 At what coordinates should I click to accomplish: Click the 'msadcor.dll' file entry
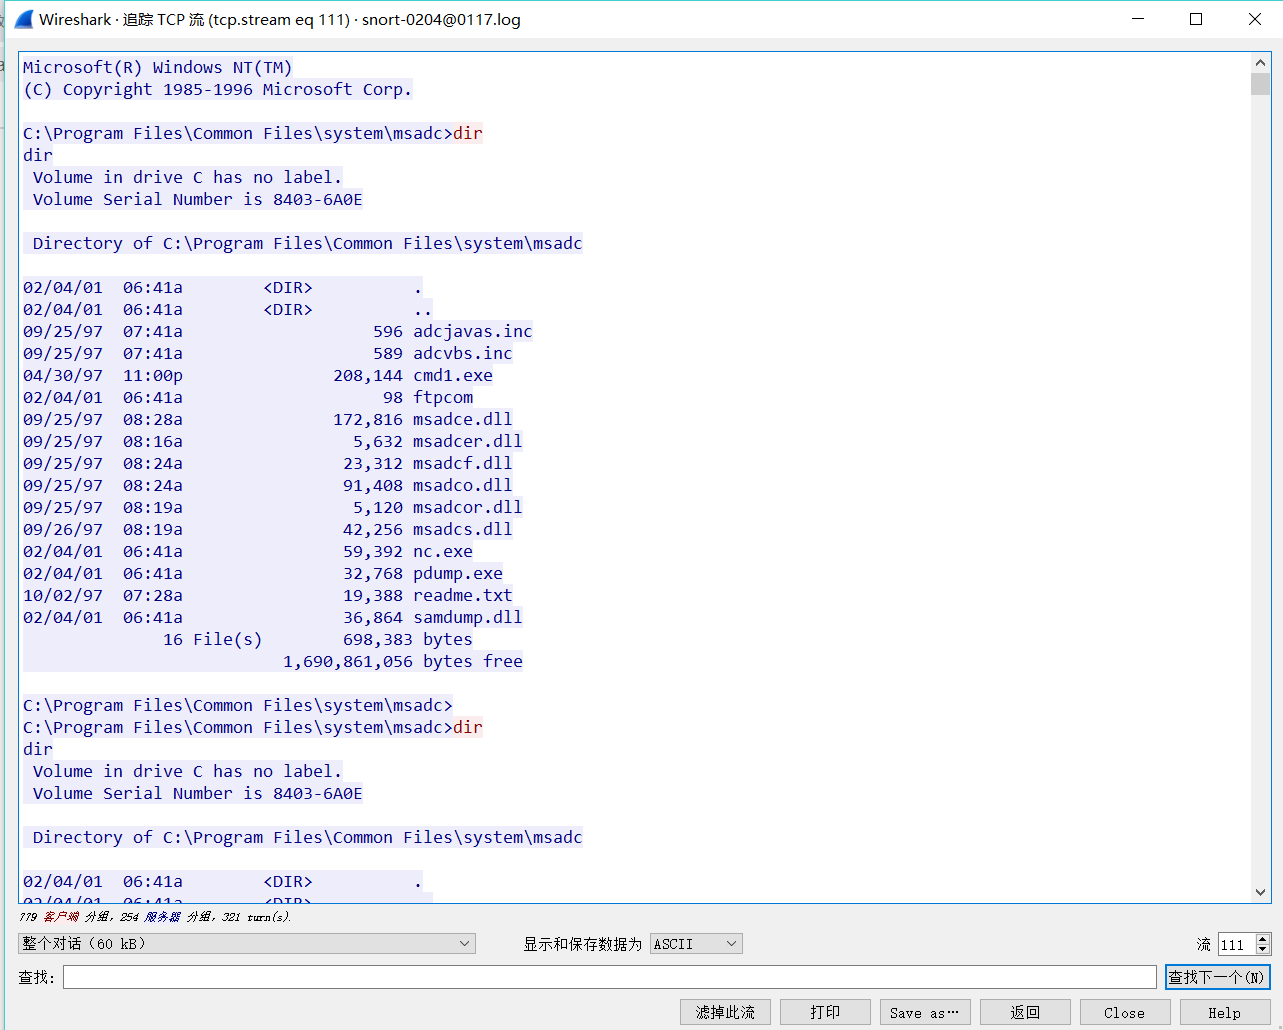[468, 507]
